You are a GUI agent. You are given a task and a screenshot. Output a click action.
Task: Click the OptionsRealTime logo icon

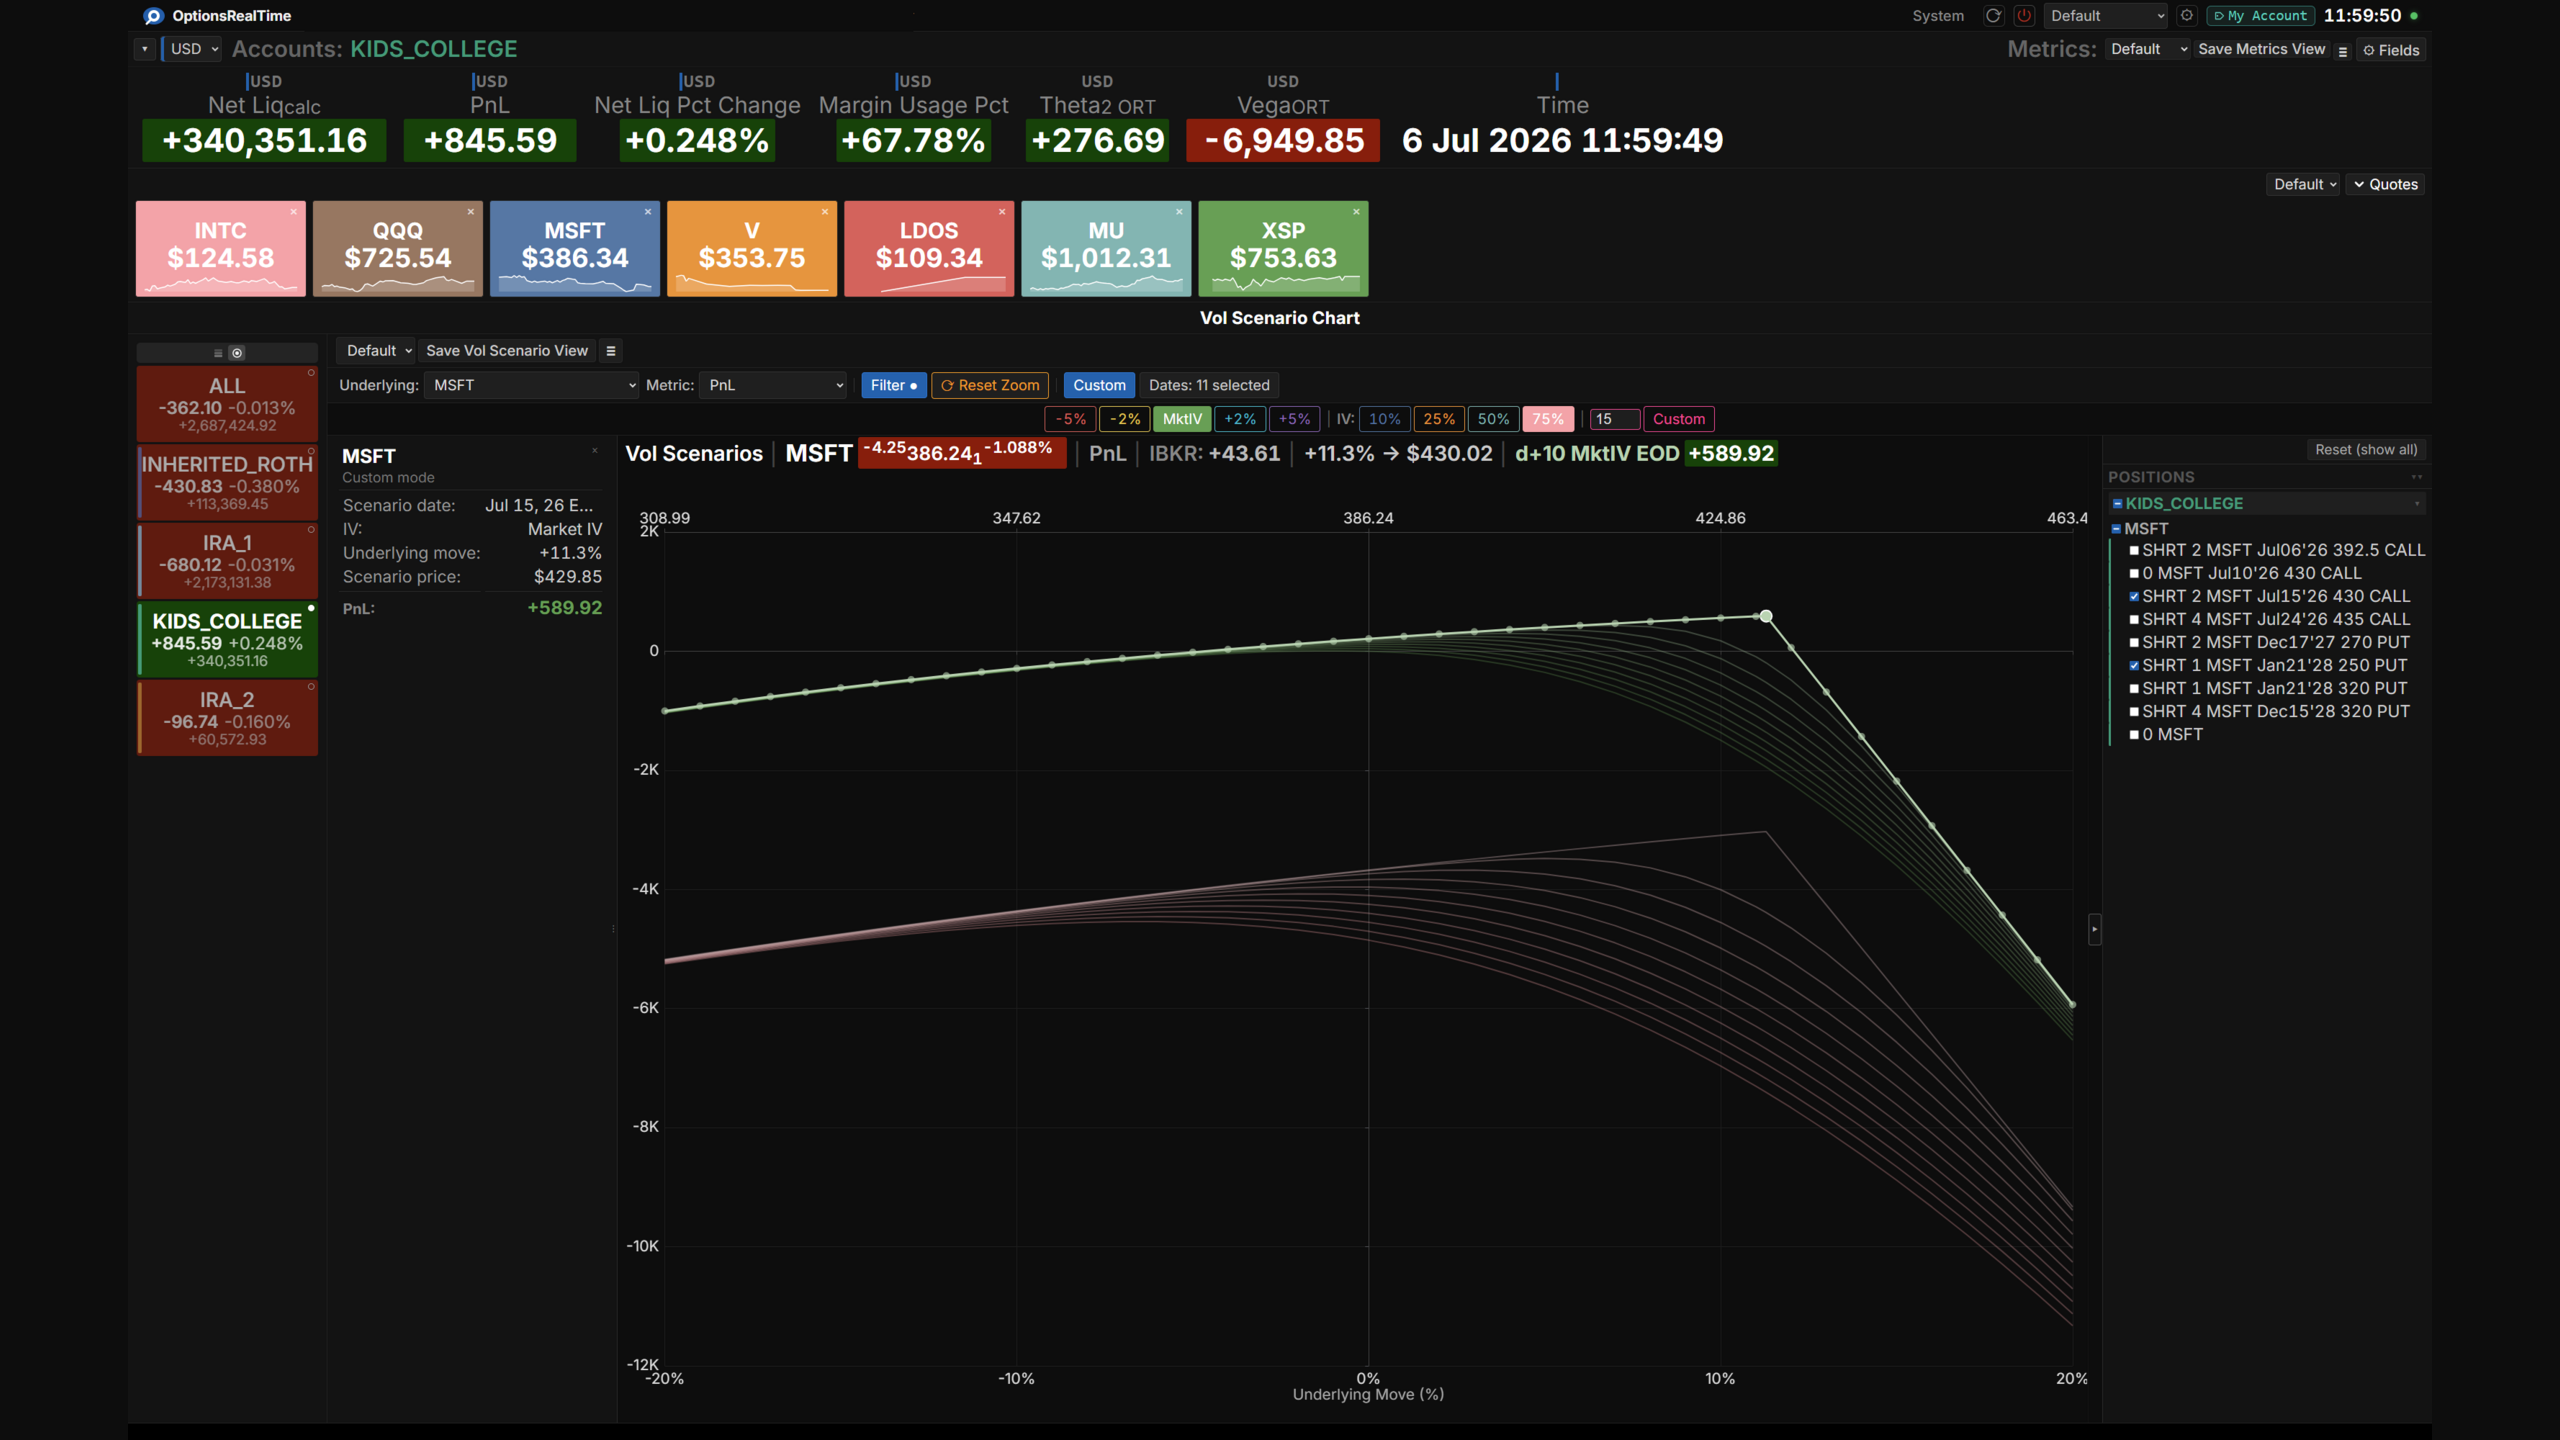pos(153,16)
